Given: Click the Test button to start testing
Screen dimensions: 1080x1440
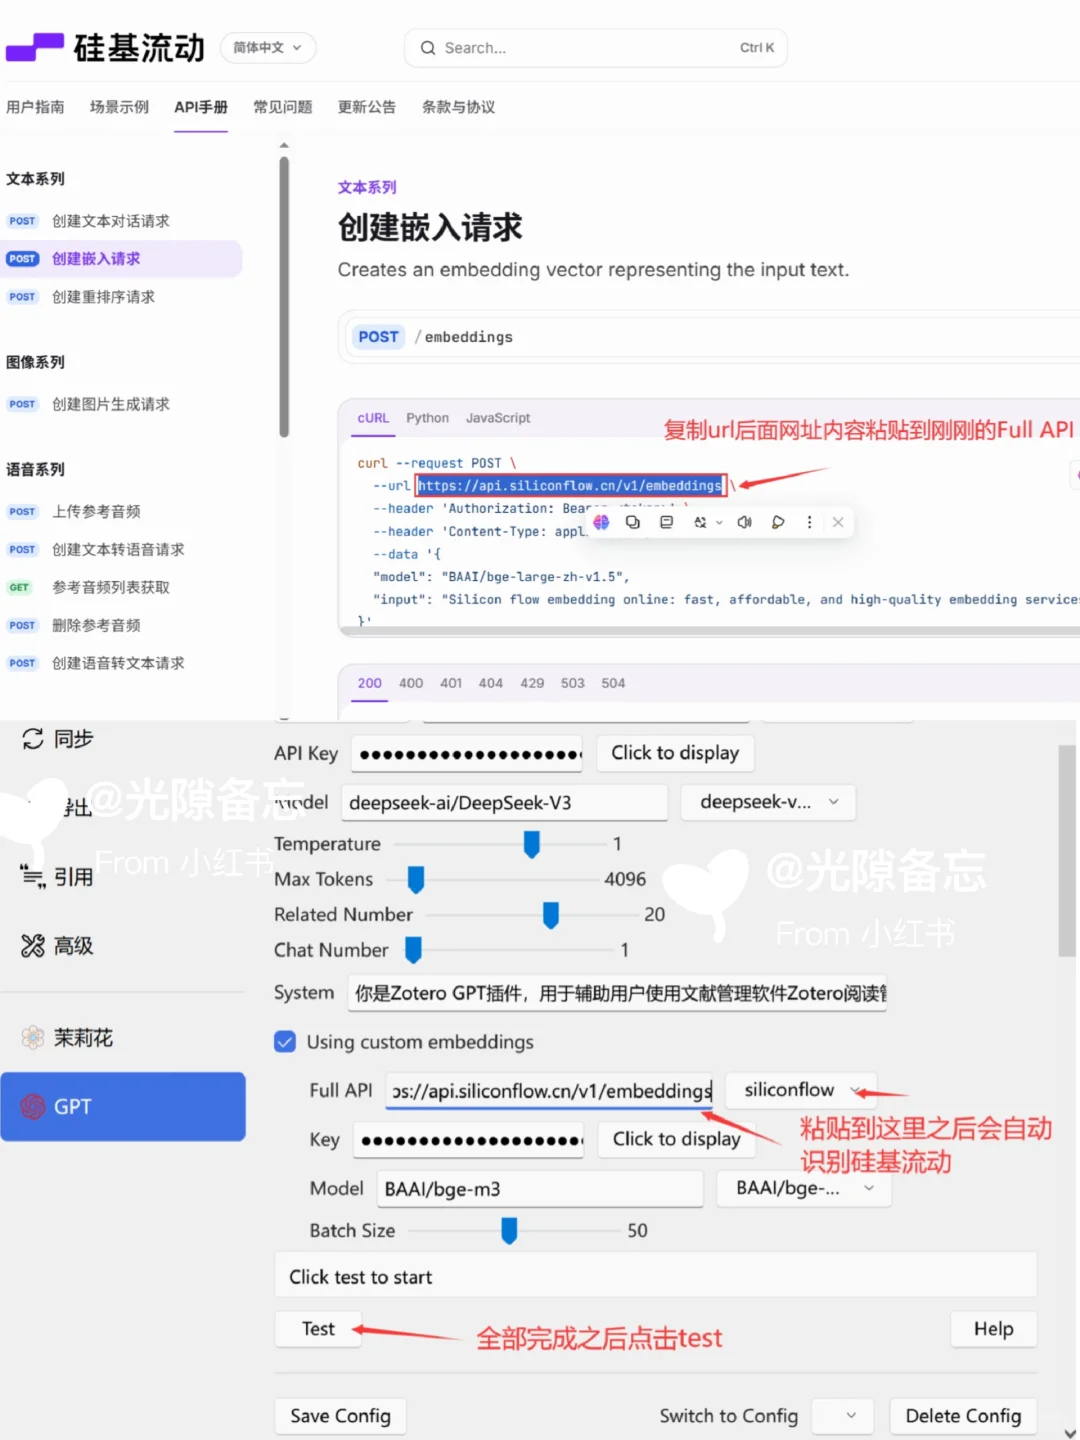Looking at the screenshot, I should point(317,1329).
